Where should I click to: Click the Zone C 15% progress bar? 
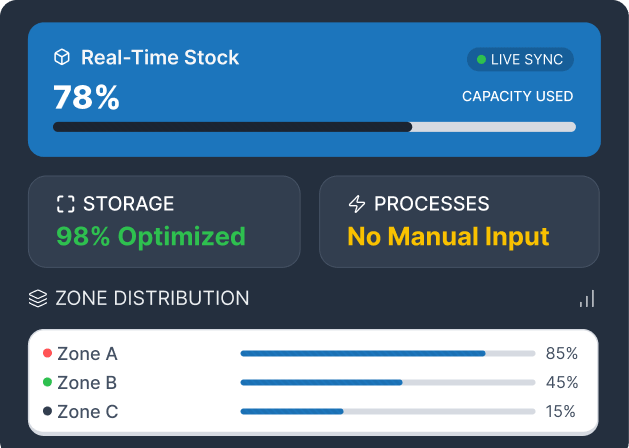[388, 412]
